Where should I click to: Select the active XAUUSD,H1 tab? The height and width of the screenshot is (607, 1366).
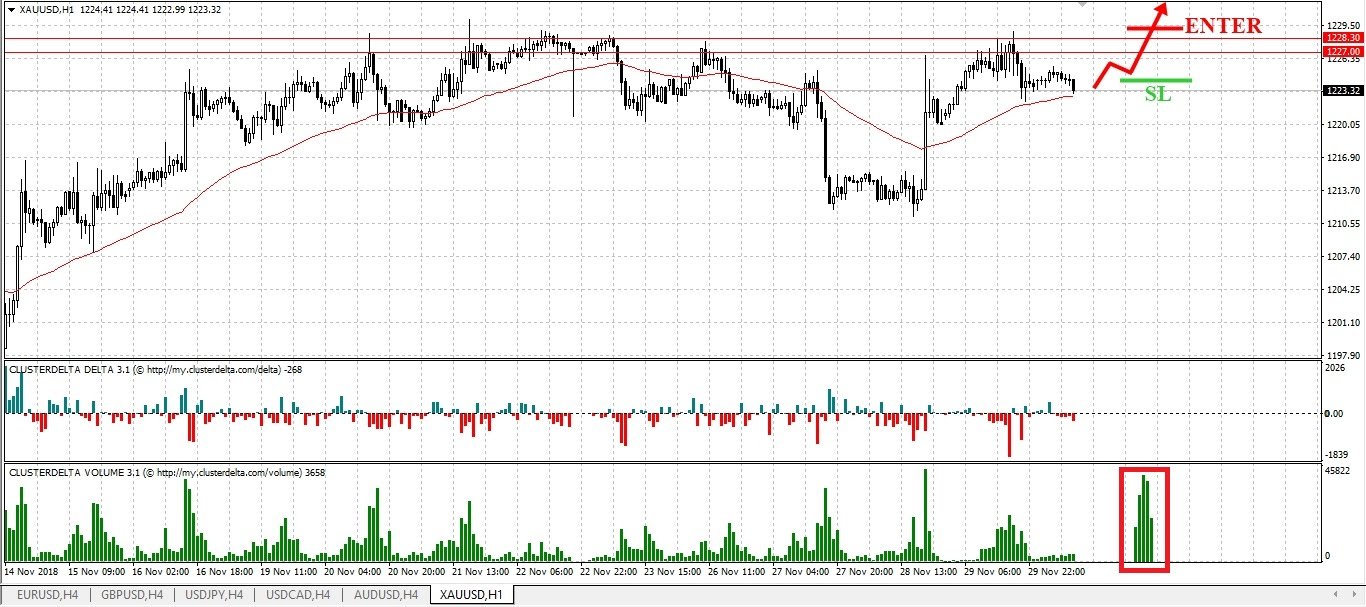[470, 595]
